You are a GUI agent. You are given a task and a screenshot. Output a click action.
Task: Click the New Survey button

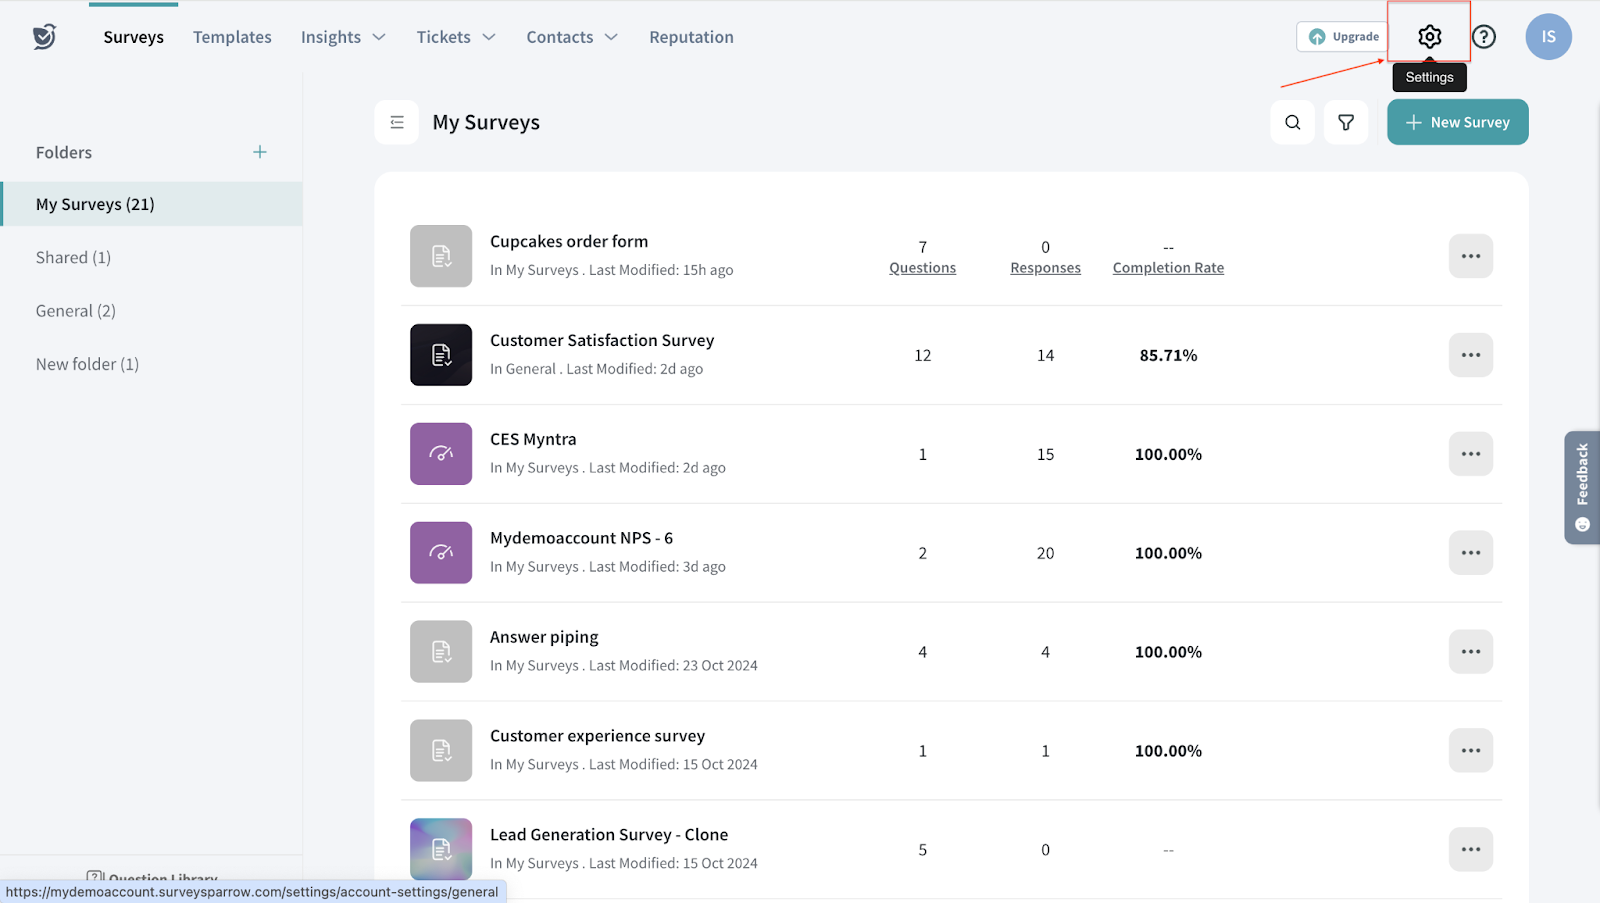click(1457, 122)
